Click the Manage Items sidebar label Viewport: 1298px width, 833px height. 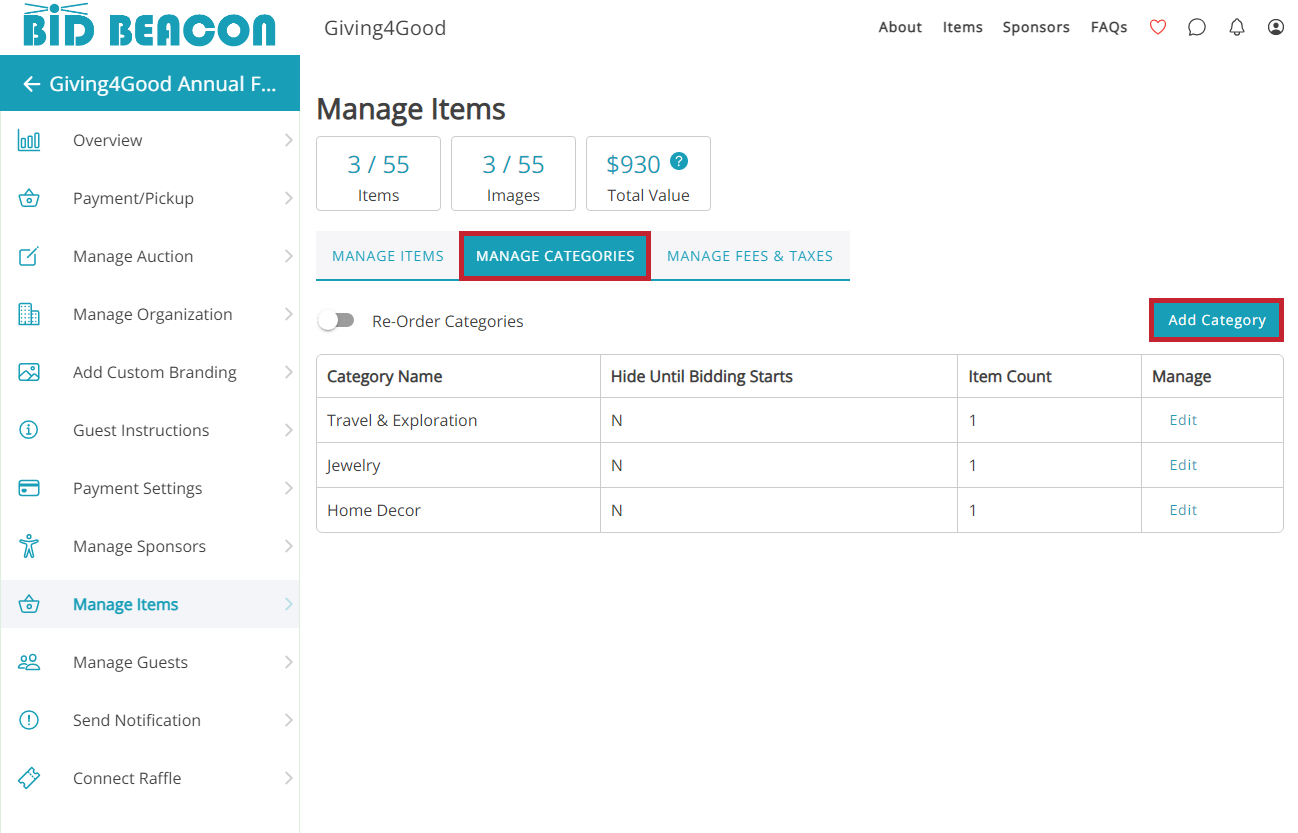126,604
